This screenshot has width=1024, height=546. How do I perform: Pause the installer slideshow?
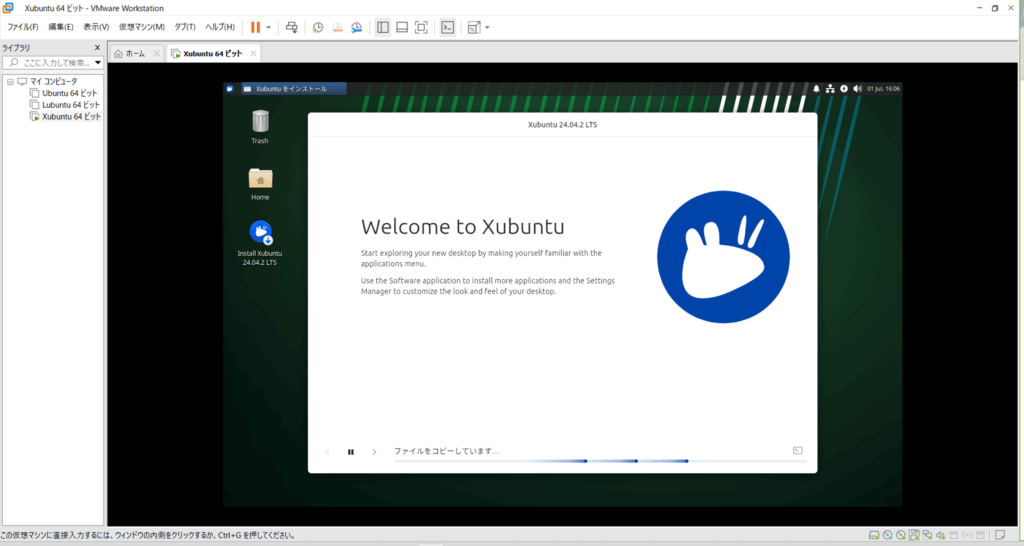click(x=351, y=452)
